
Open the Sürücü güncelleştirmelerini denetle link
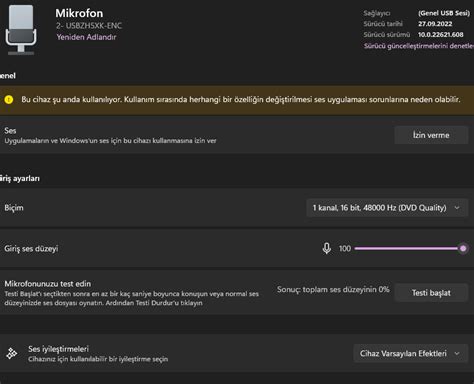click(419, 46)
